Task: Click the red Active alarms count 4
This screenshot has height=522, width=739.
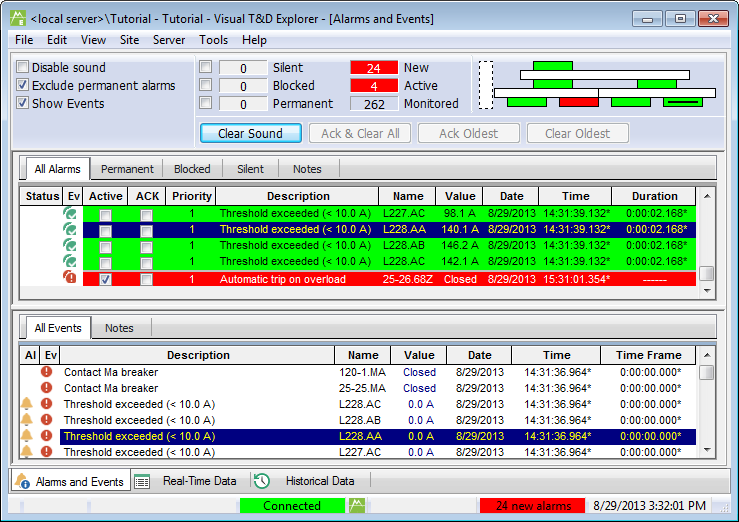Action: point(374,86)
